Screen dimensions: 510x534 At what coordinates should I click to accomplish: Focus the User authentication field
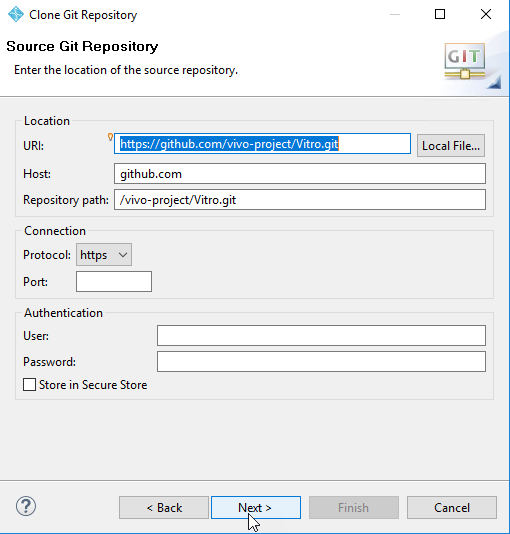click(321, 335)
